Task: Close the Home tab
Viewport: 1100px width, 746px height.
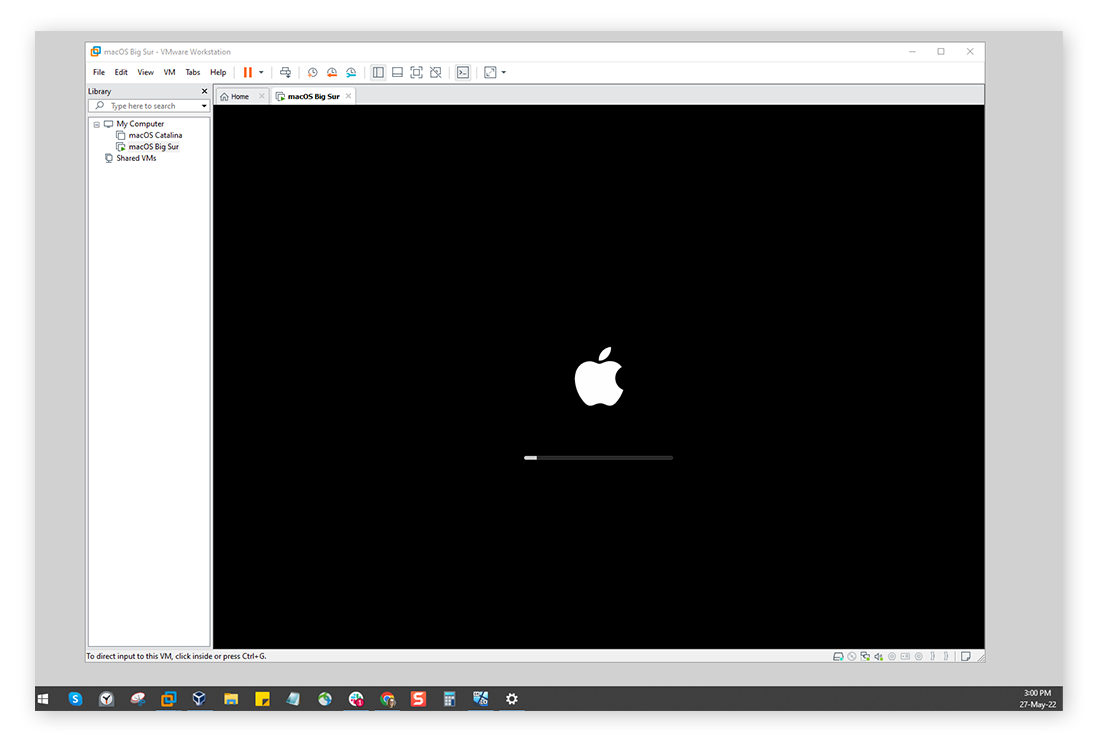Action: point(262,96)
